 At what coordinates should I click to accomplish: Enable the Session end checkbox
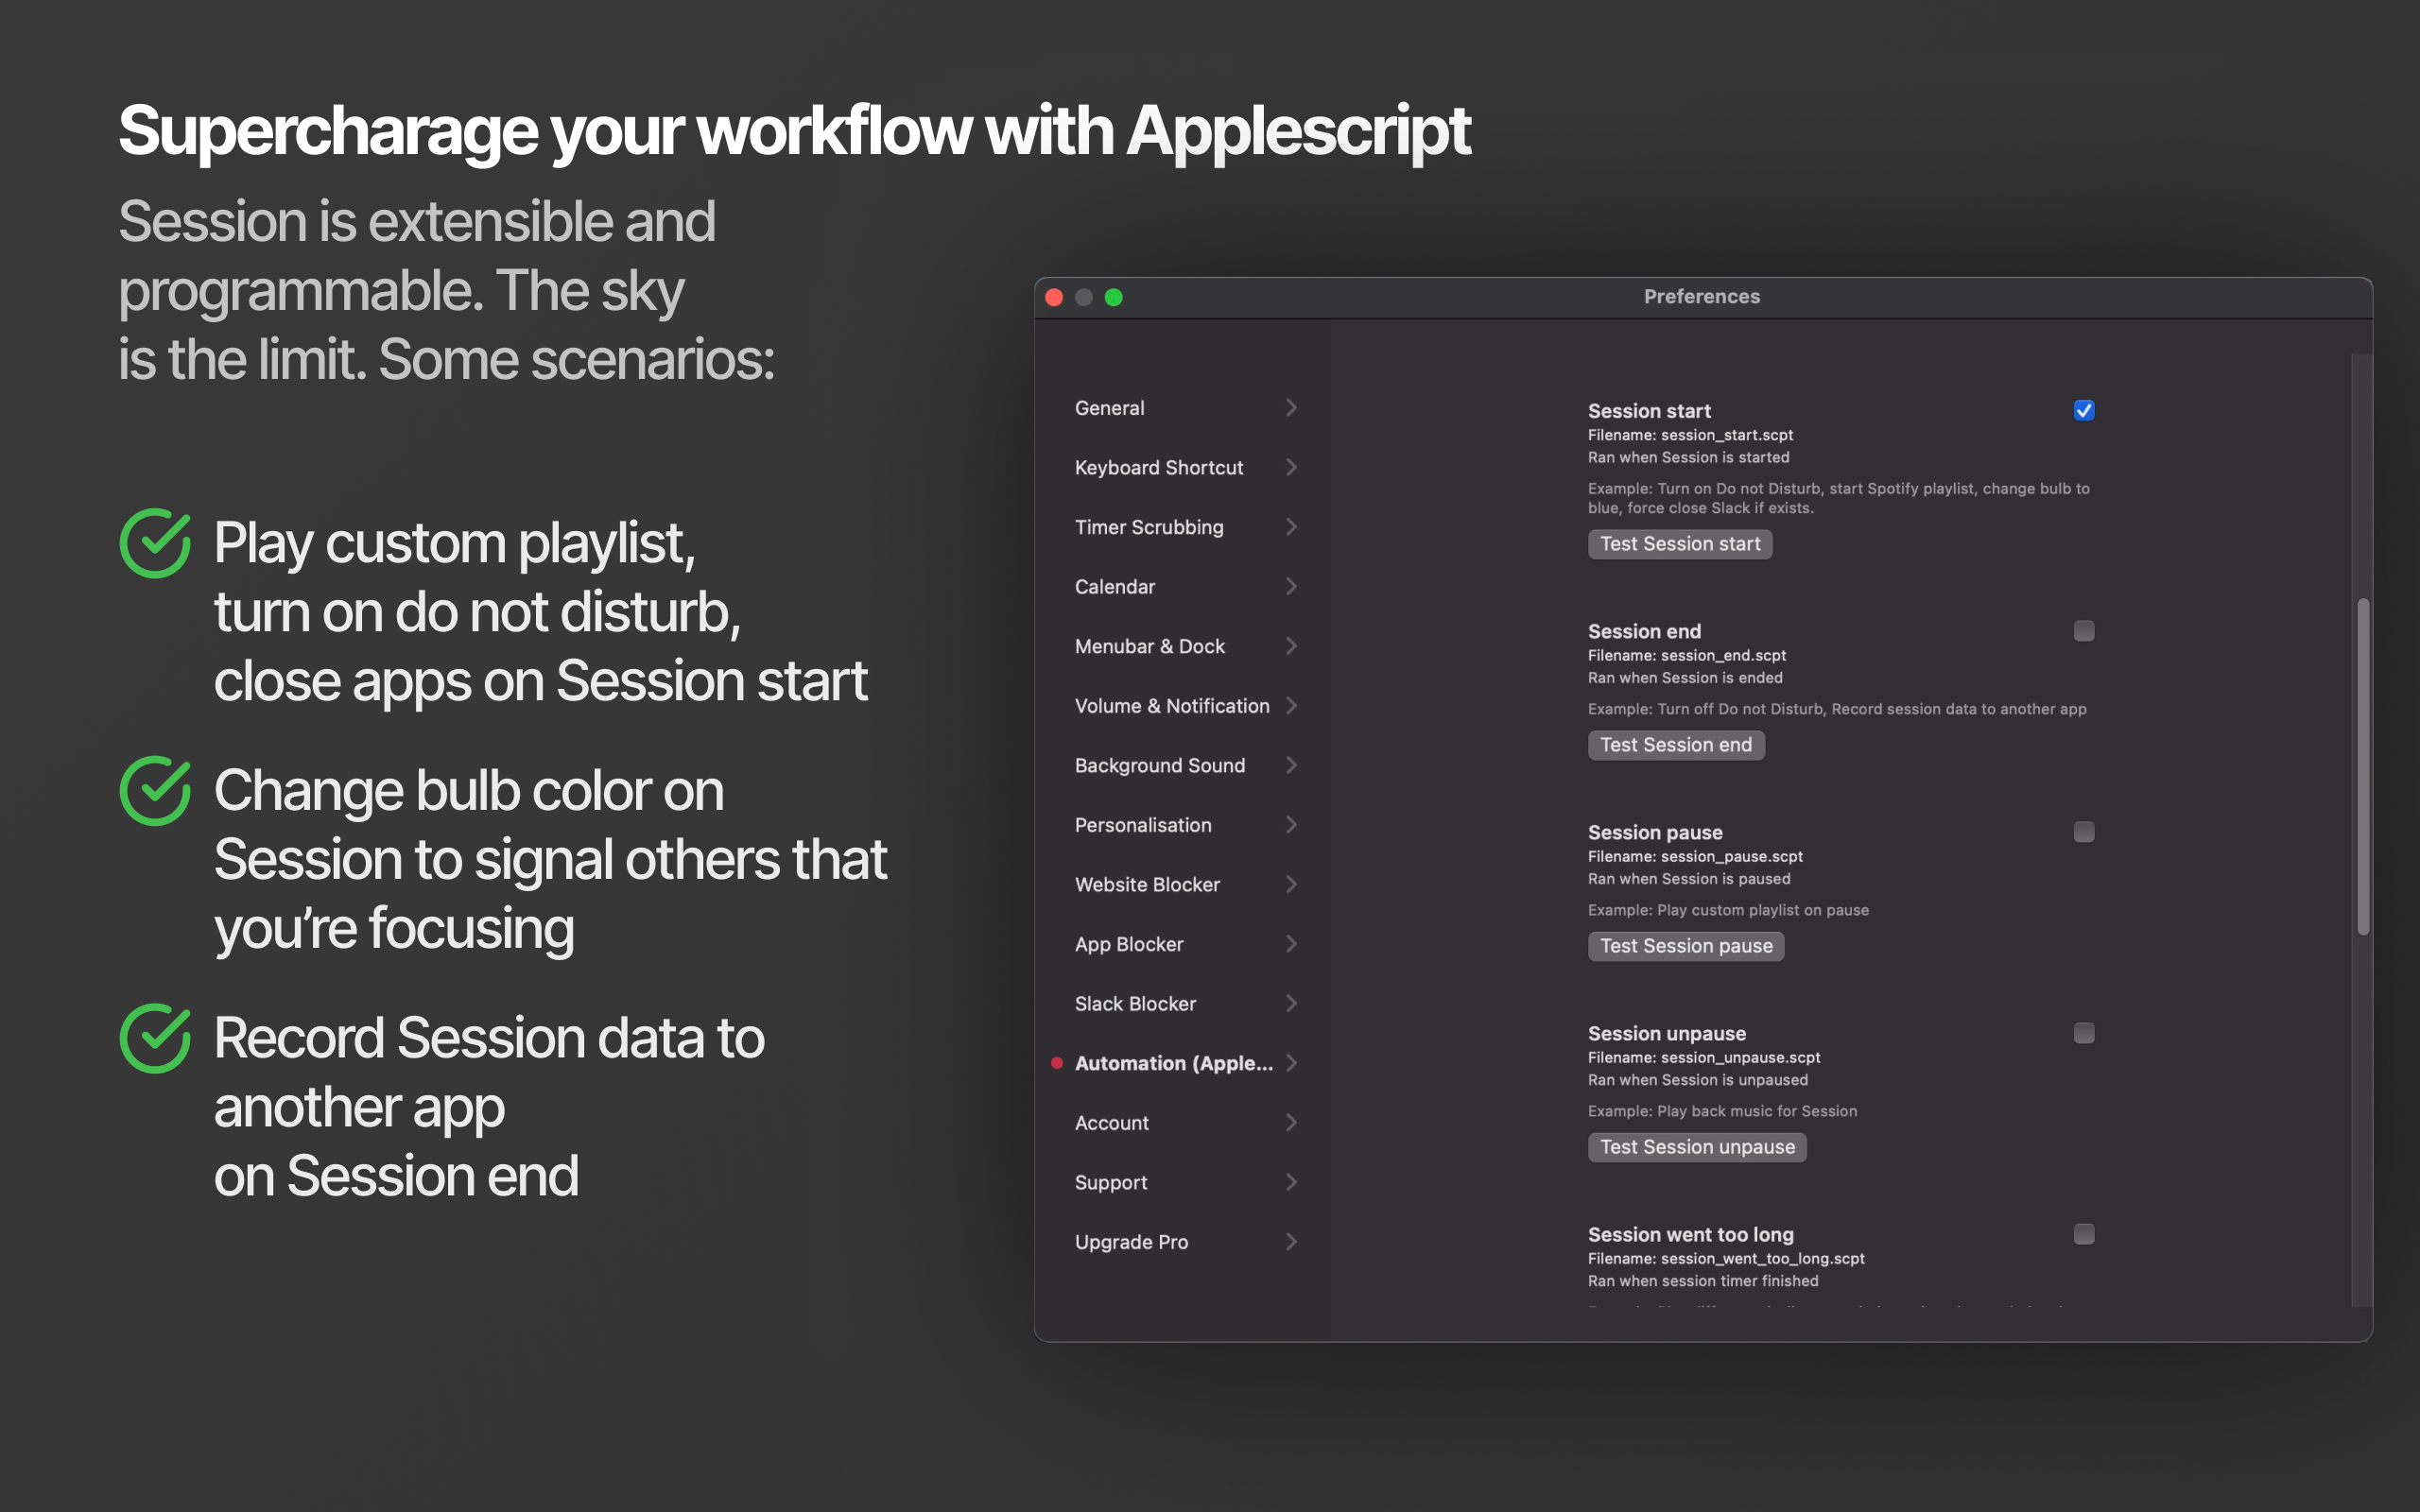pos(2084,631)
